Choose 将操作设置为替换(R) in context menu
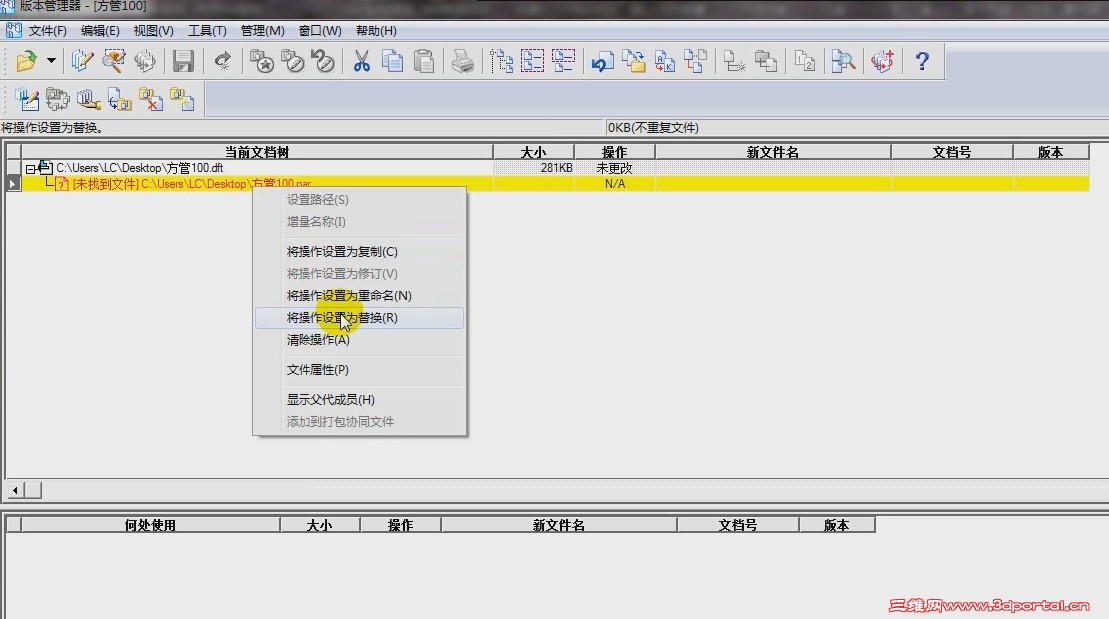This screenshot has height=619, width=1109. pos(359,318)
